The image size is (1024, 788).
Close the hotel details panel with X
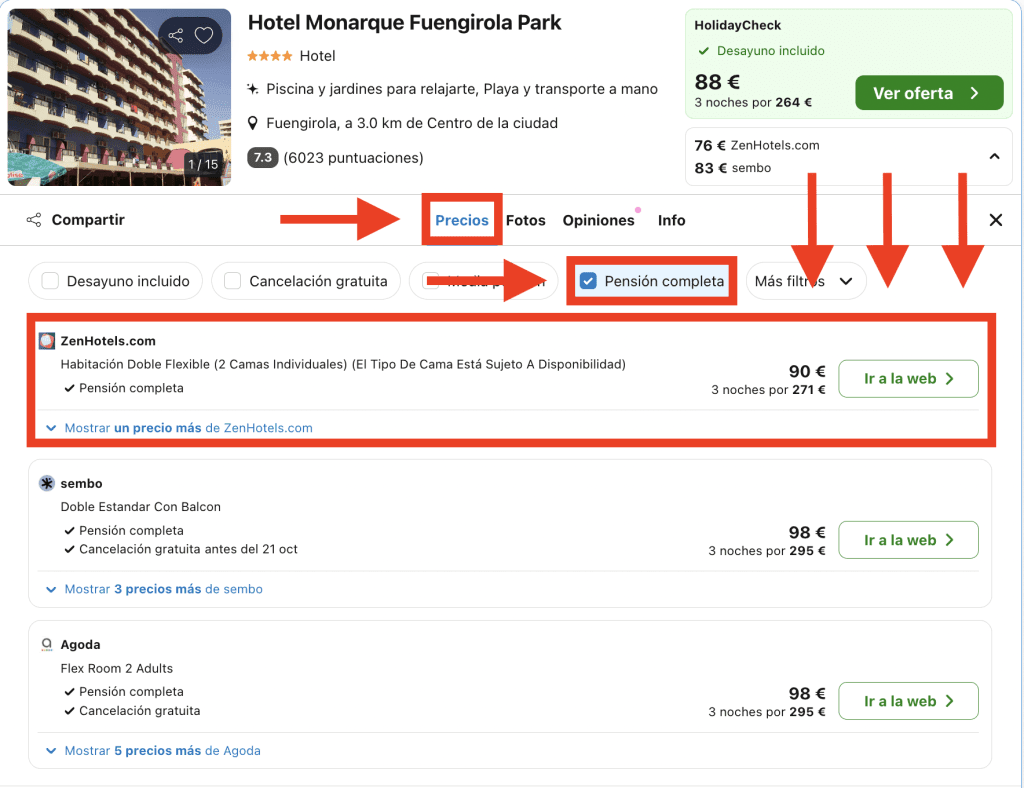pyautogui.click(x=995, y=220)
